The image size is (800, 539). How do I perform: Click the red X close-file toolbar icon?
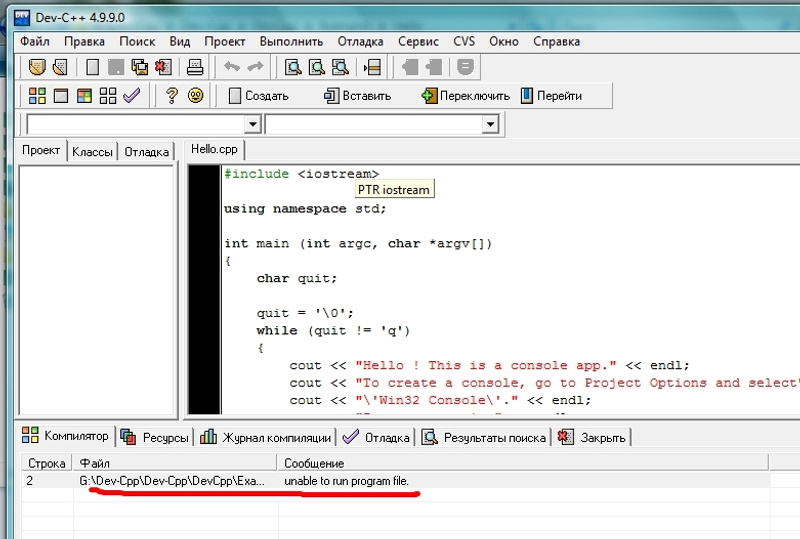[x=162, y=67]
